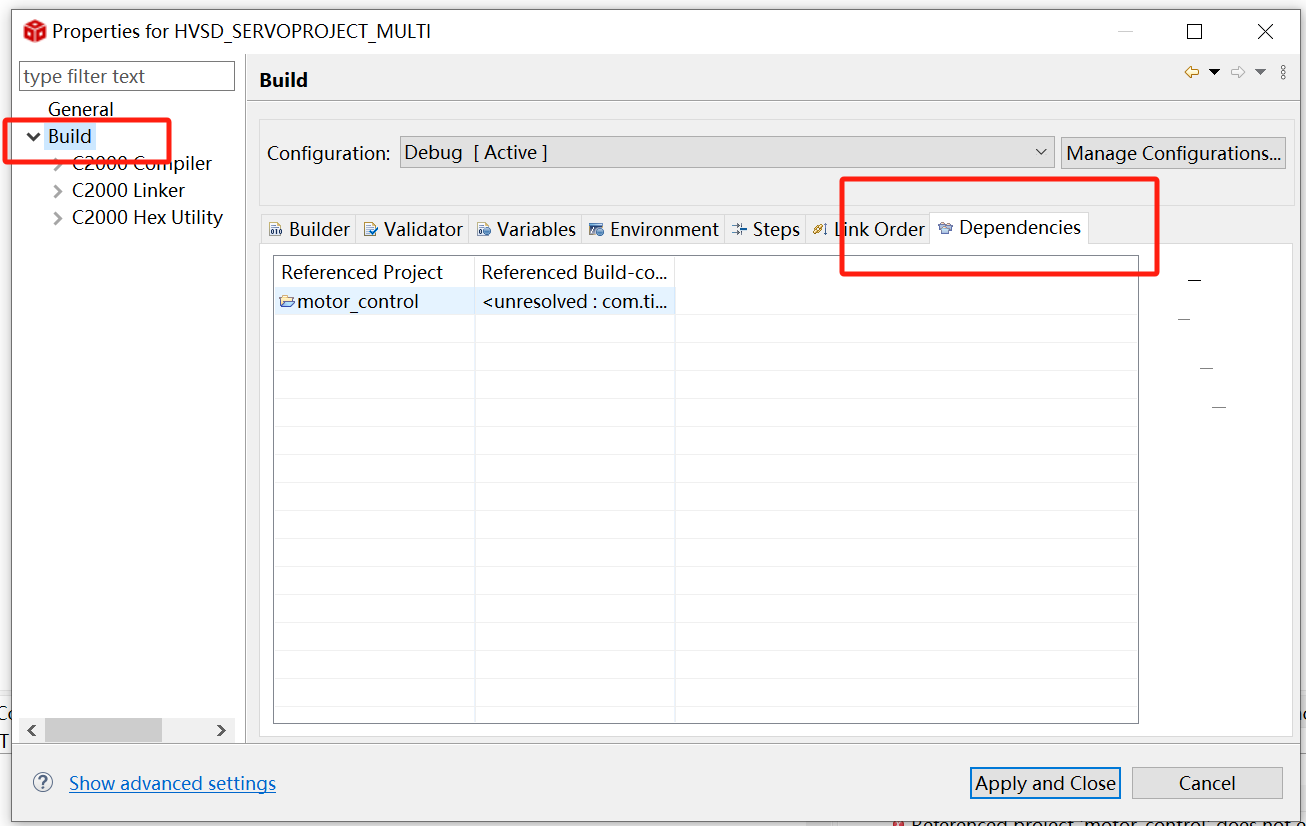Select General in the properties tree
1306x826 pixels.
point(80,109)
